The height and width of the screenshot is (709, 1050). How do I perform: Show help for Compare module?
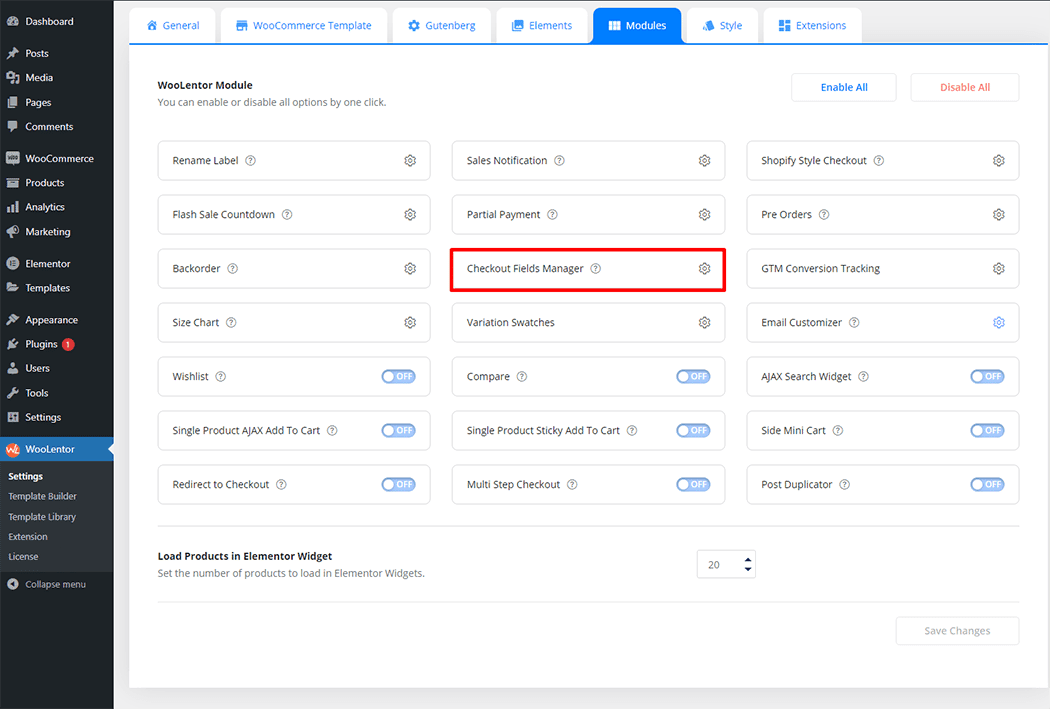point(522,376)
